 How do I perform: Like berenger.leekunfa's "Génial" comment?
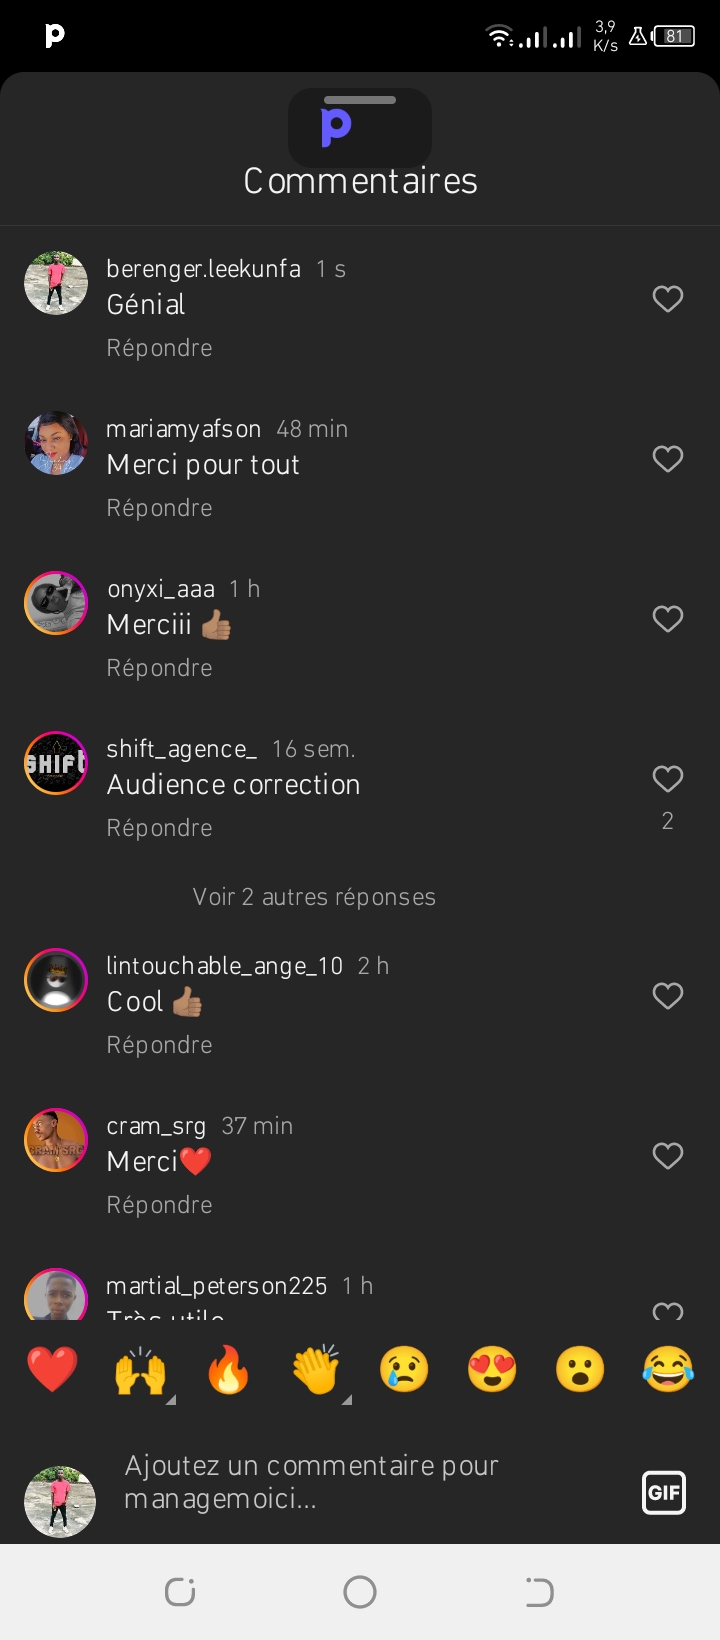(x=667, y=299)
